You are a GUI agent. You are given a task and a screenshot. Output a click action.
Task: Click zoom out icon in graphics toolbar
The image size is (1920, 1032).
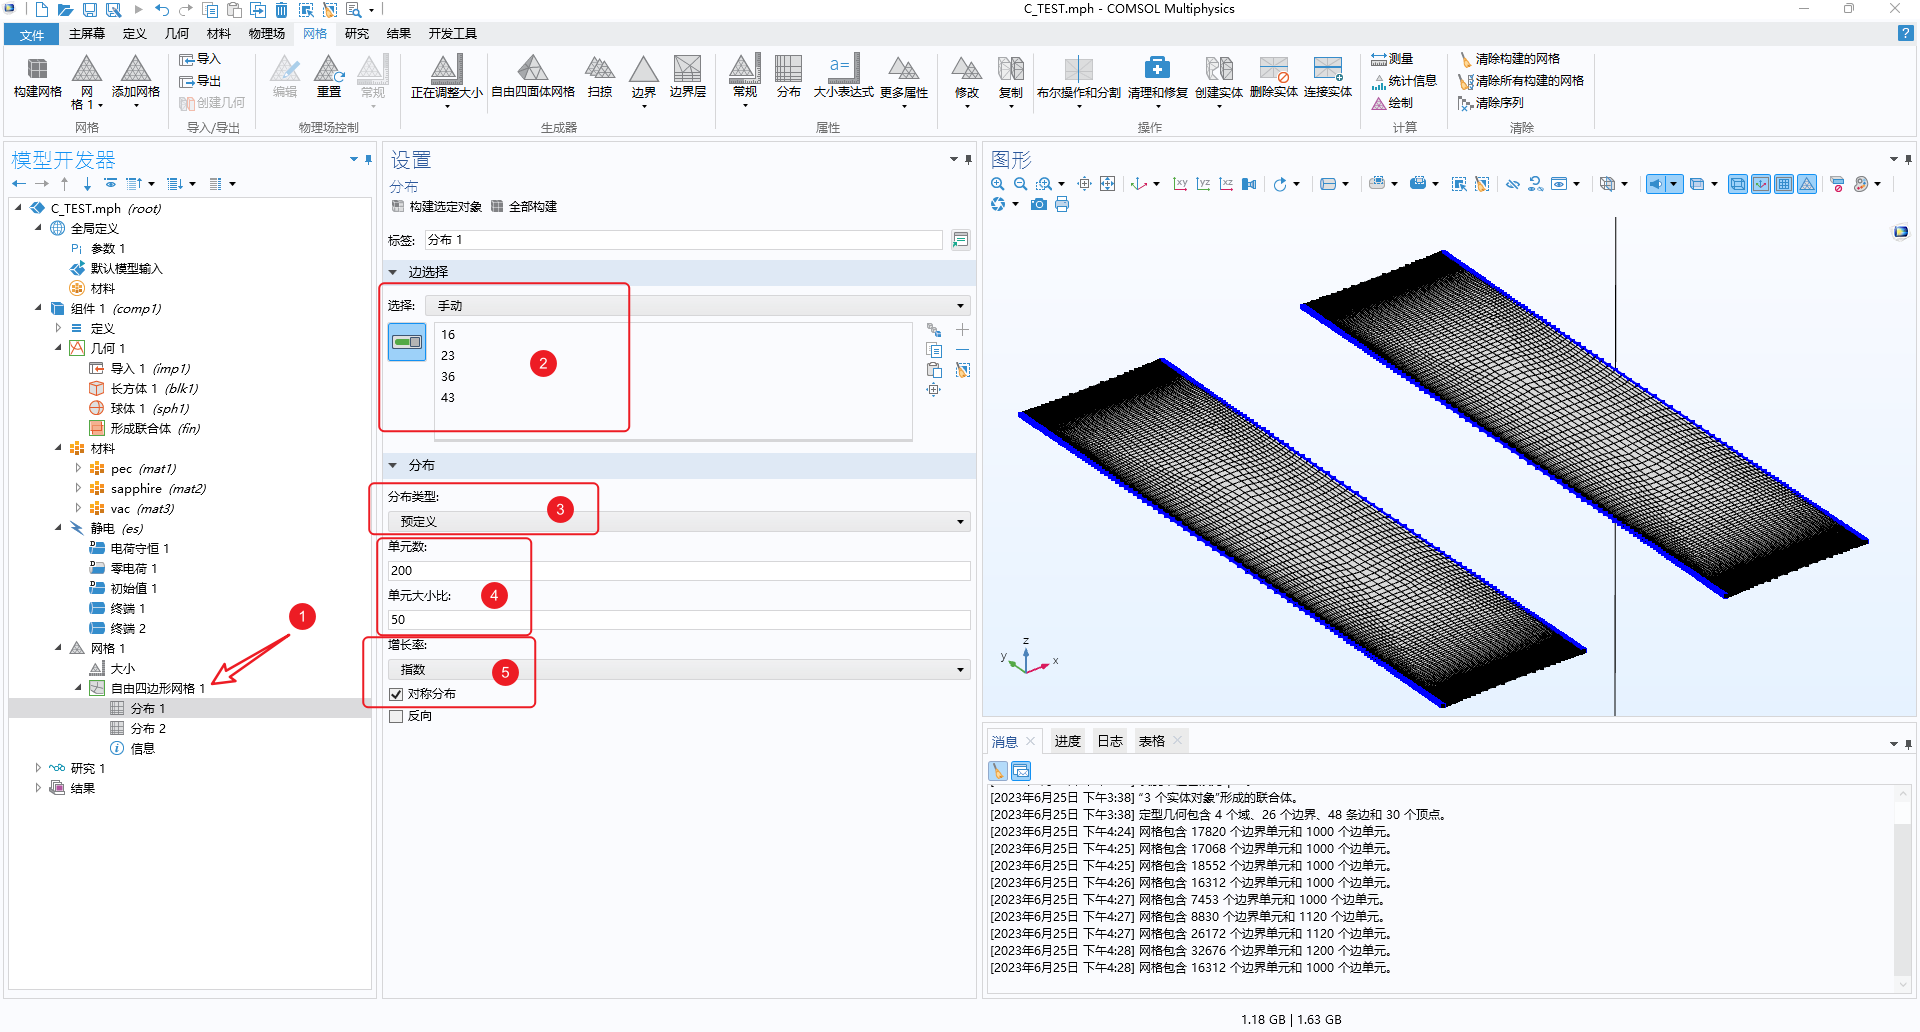click(x=1020, y=184)
